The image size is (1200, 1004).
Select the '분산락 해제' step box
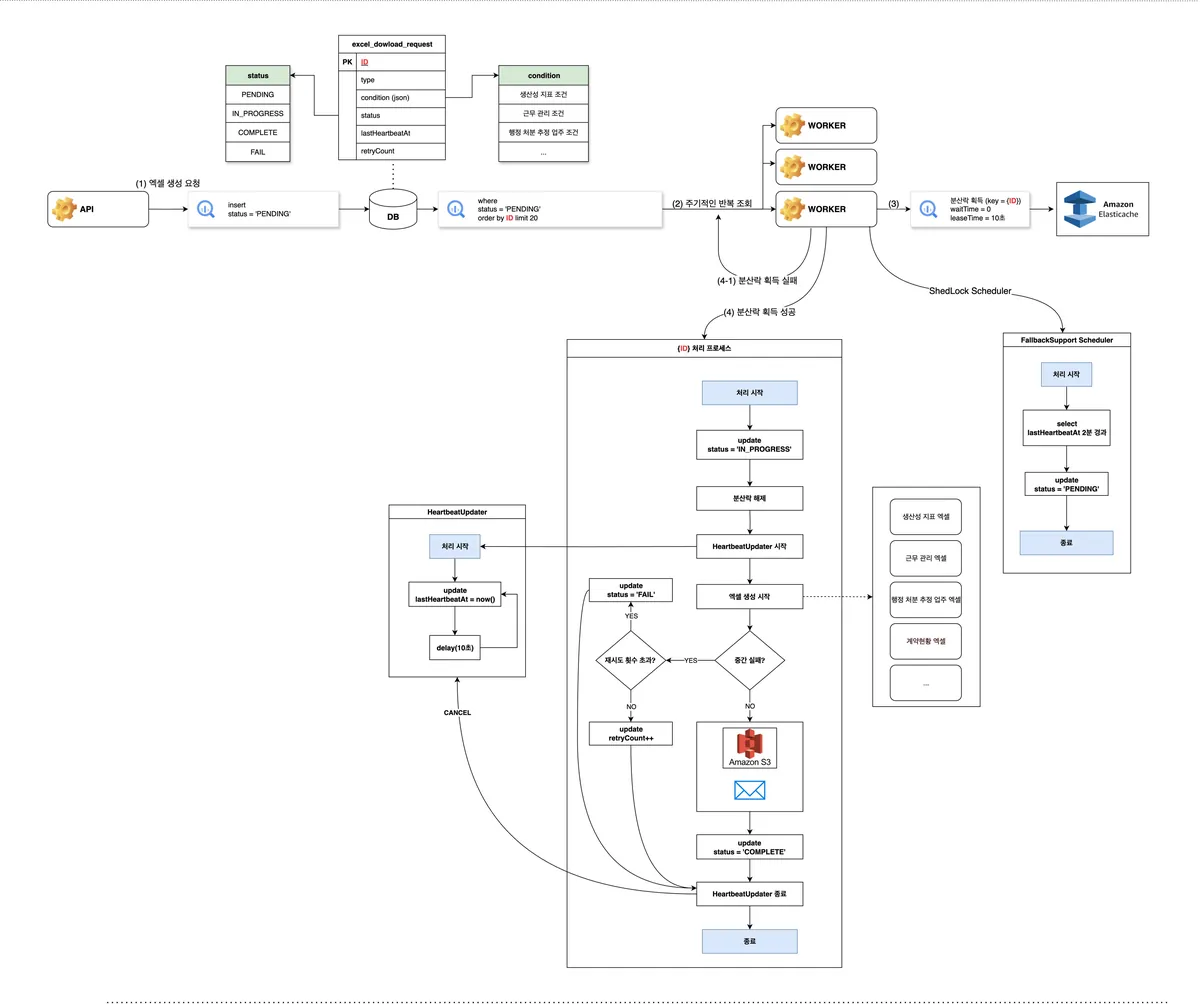[750, 498]
